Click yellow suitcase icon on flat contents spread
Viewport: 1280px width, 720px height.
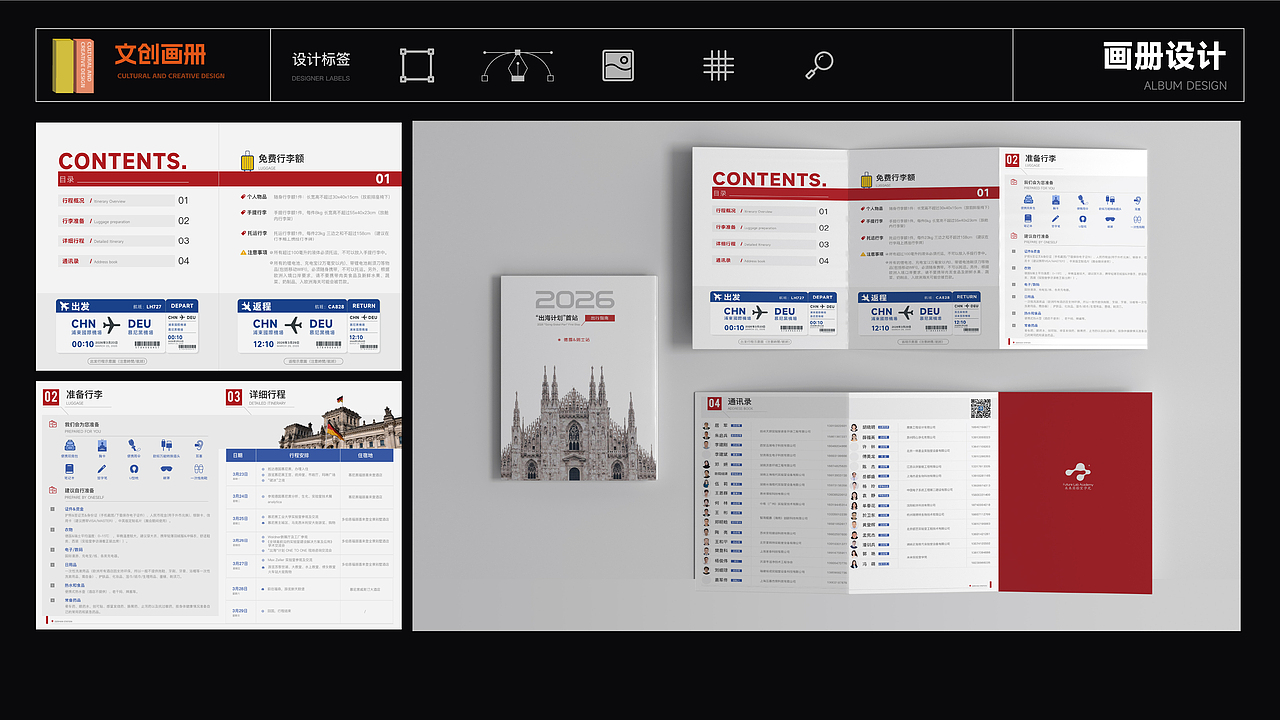click(x=247, y=161)
